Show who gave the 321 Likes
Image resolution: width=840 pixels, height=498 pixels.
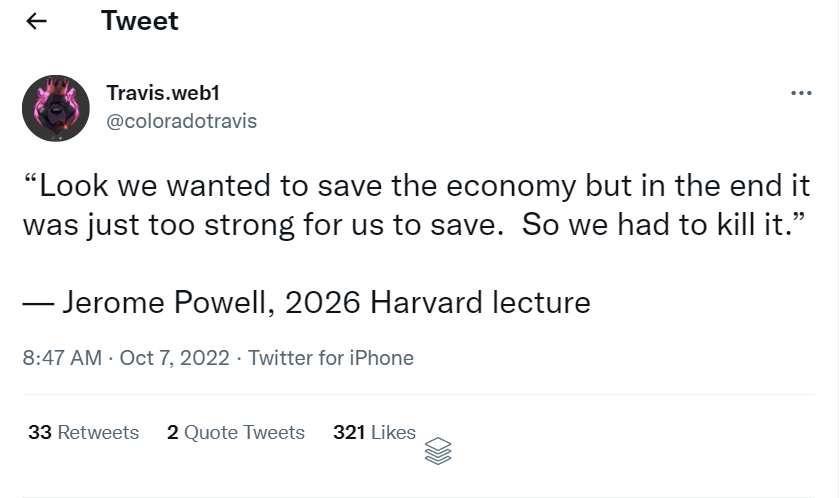374,432
